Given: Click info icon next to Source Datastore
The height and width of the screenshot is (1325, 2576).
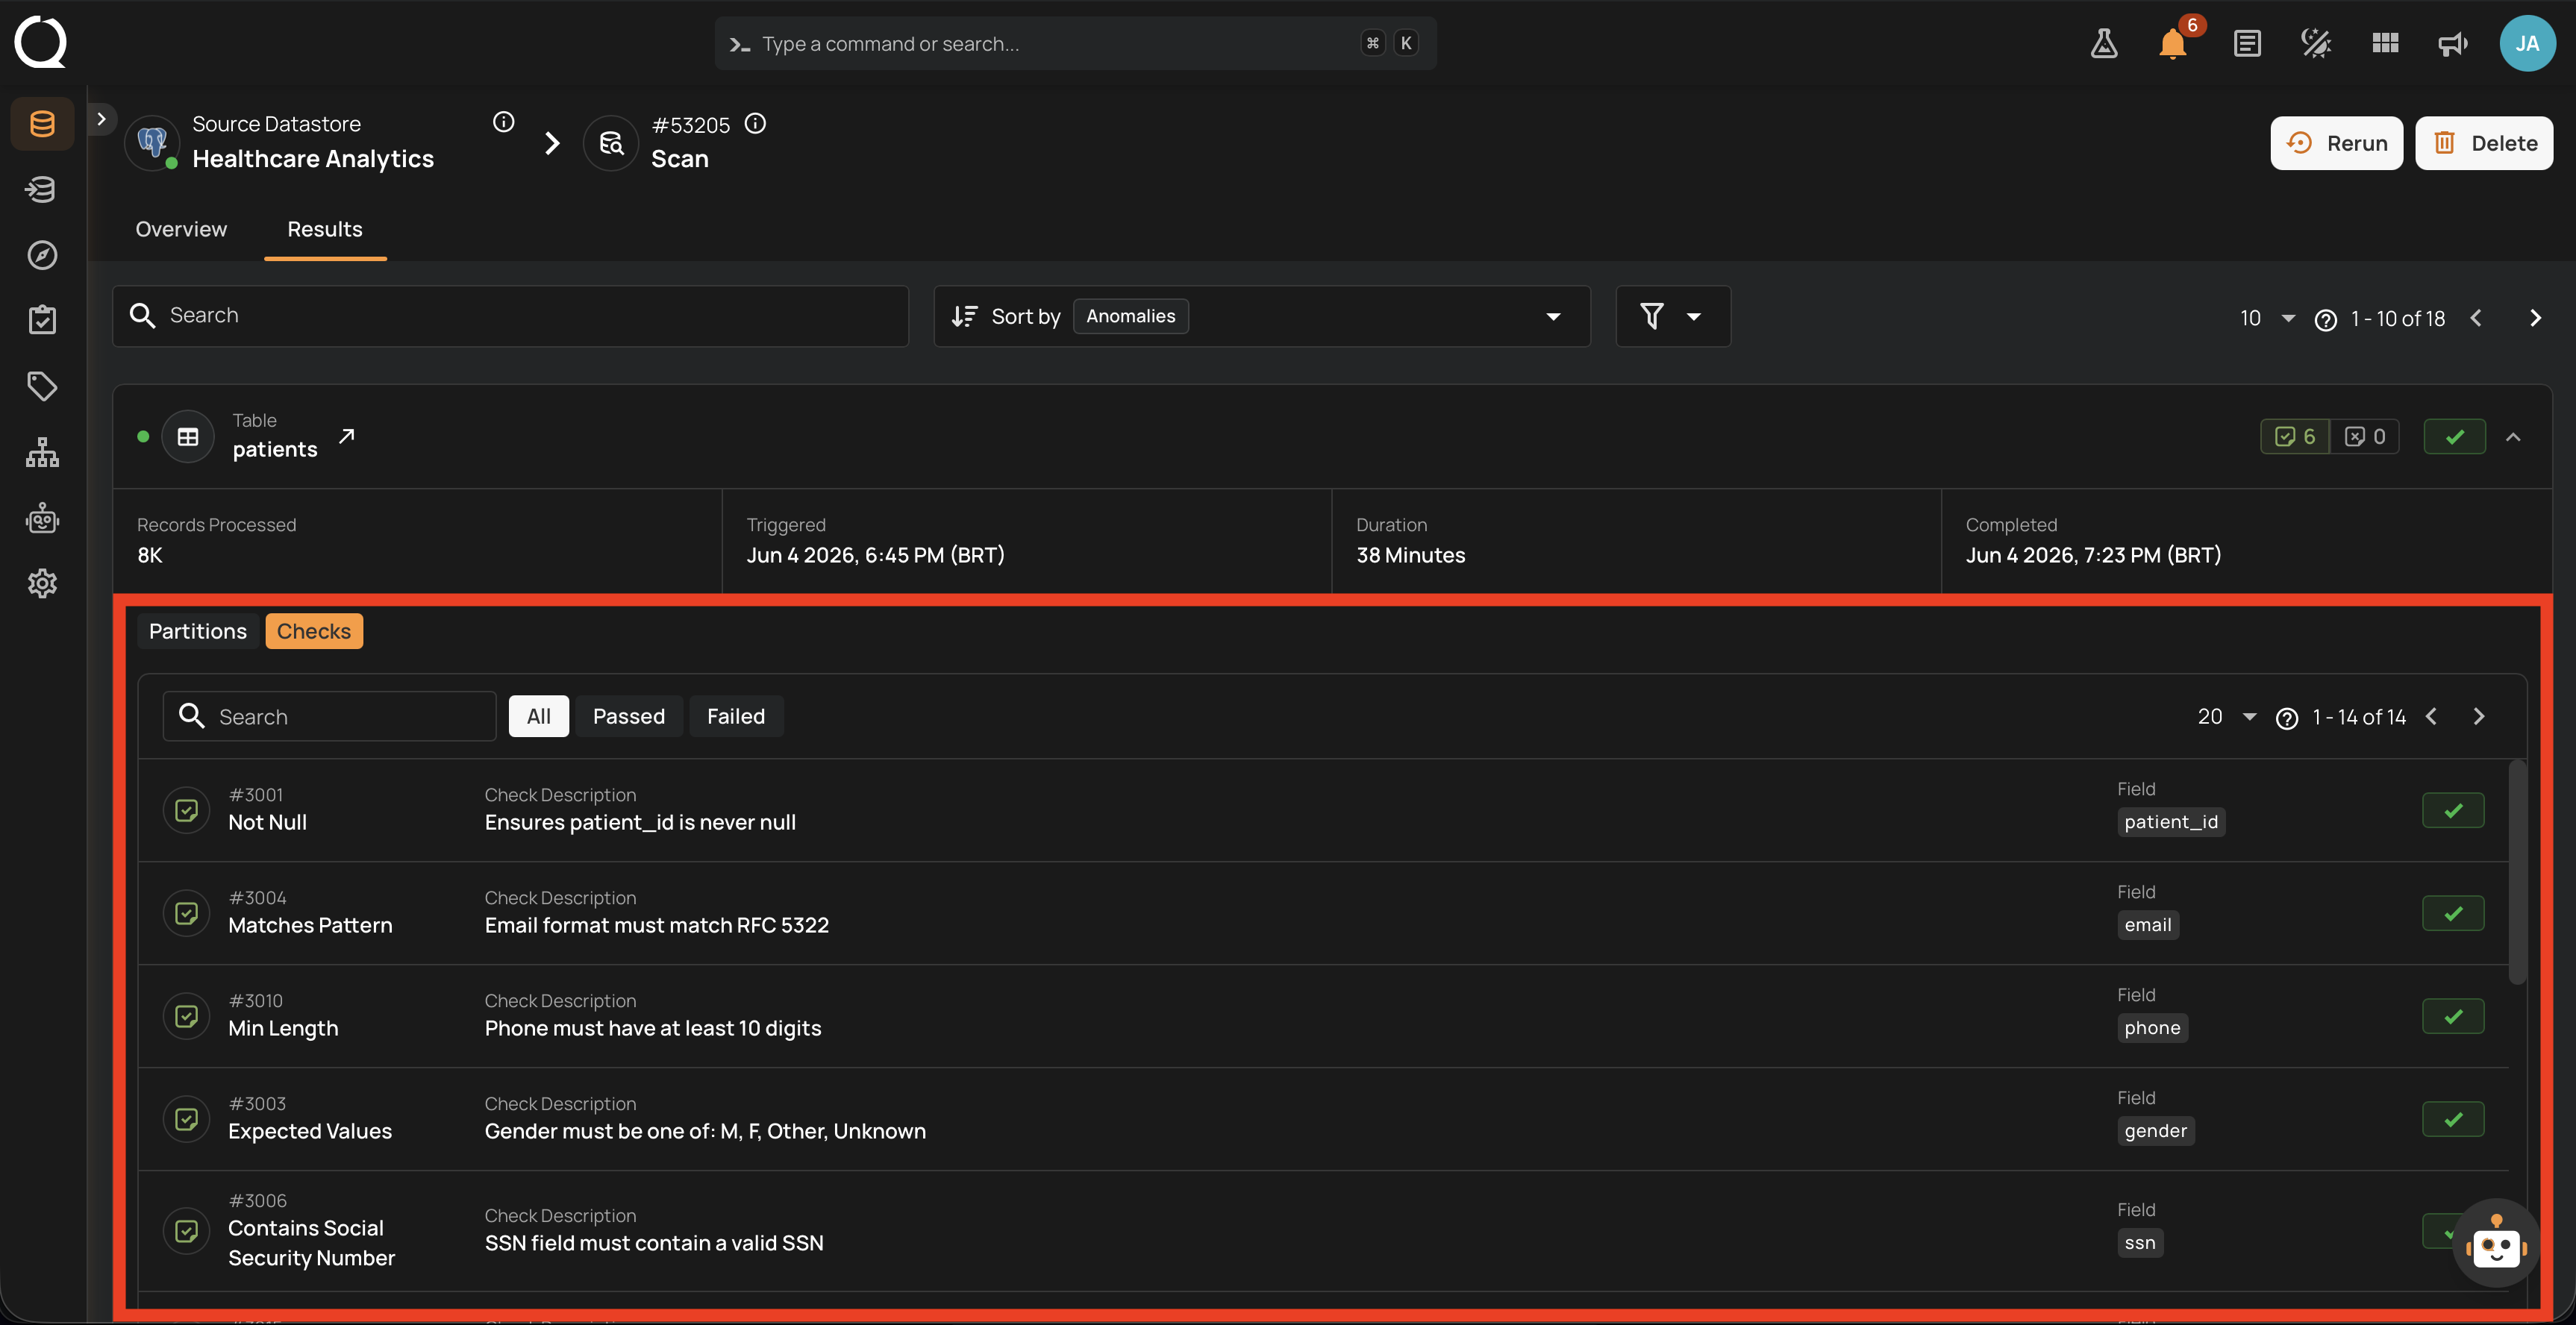Looking at the screenshot, I should tap(504, 122).
